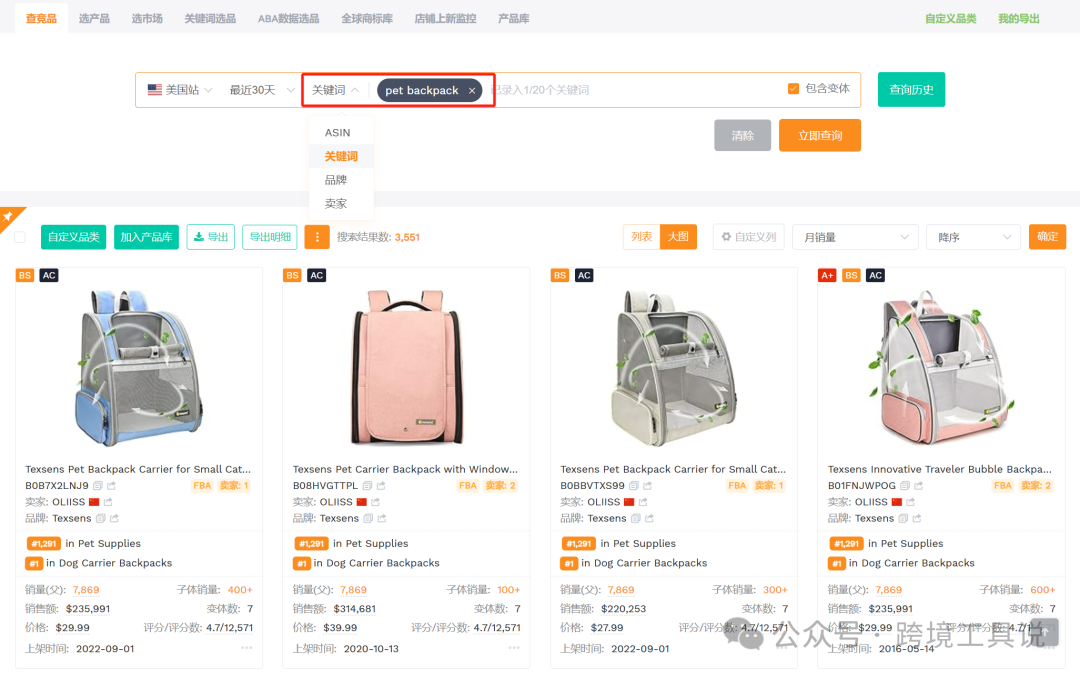Open the 最近30天 time range dropdown
The image size is (1080, 678).
click(x=262, y=90)
